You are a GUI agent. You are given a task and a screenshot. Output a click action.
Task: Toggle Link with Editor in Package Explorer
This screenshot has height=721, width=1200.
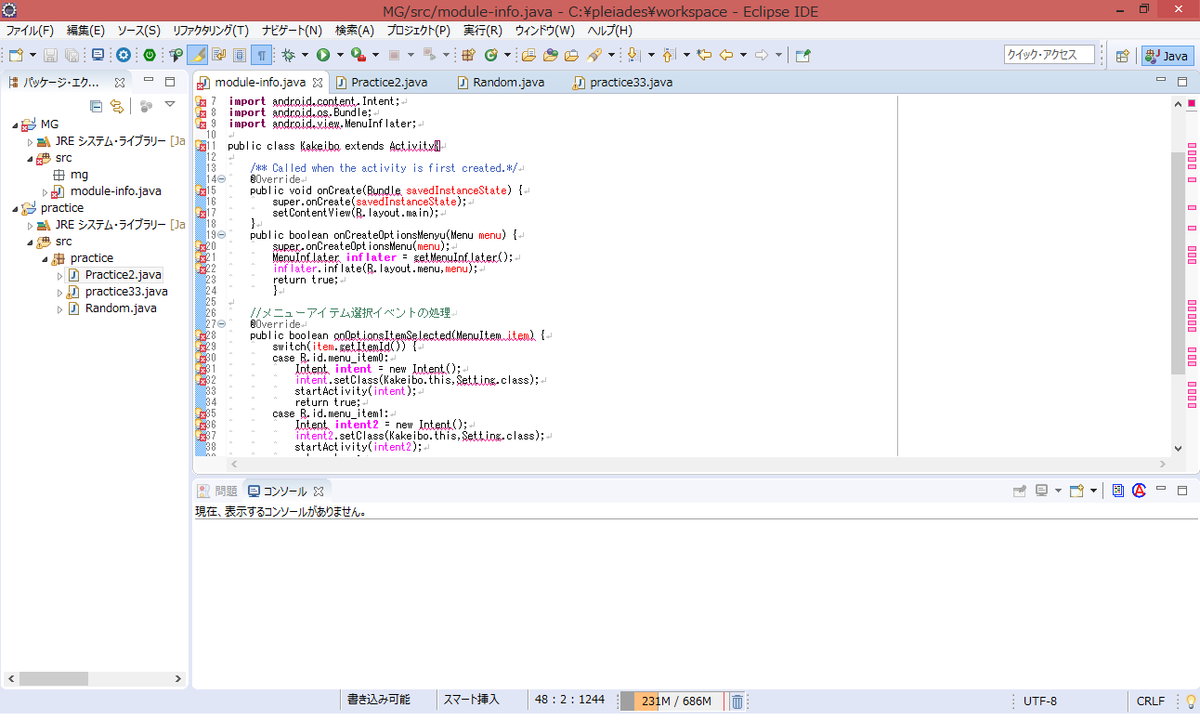117,106
